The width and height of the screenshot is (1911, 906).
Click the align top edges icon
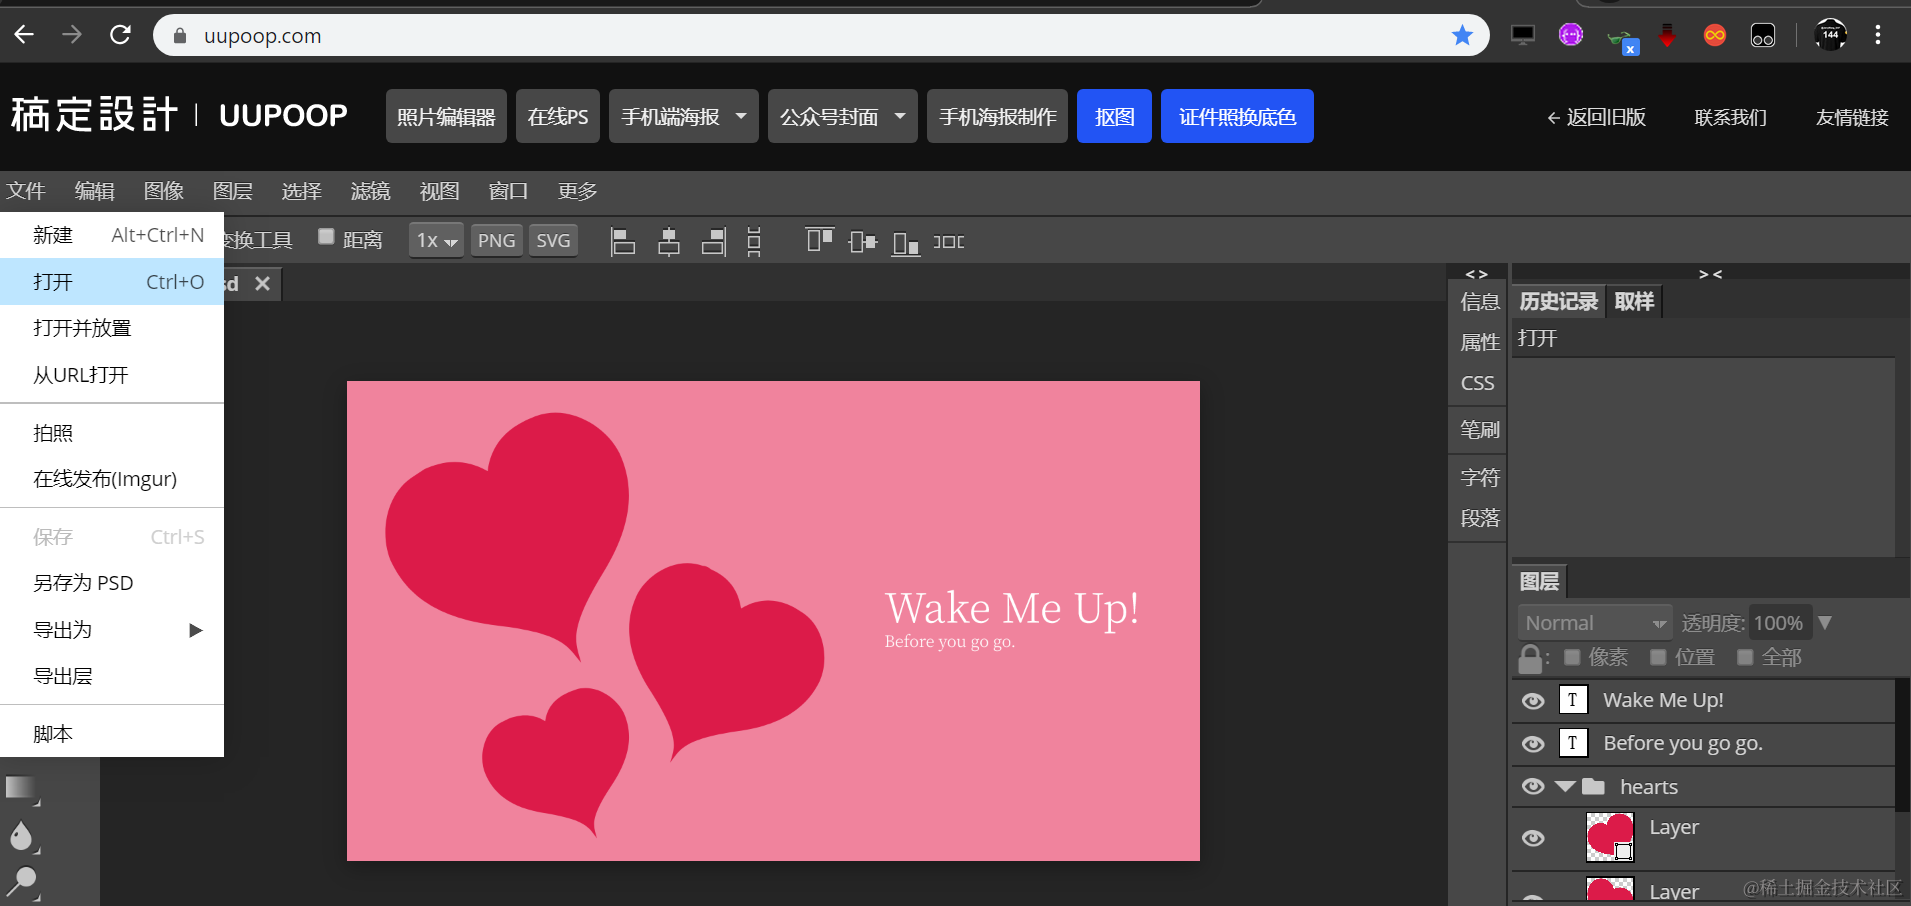point(819,241)
